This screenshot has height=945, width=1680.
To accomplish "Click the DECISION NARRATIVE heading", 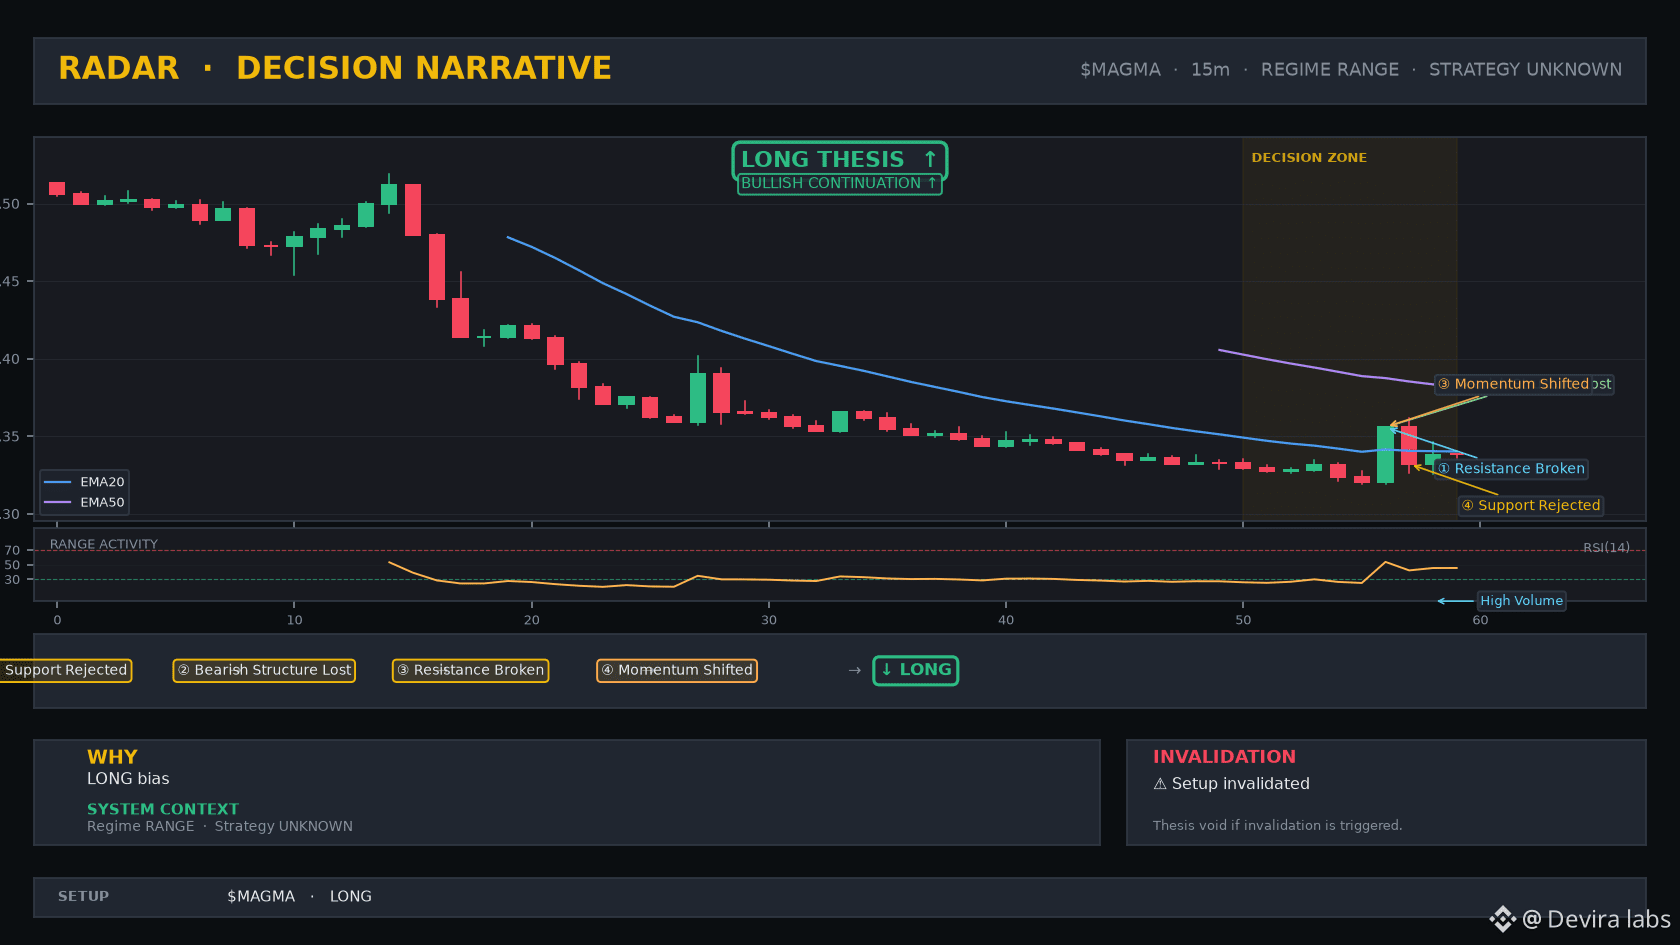I will coord(424,68).
